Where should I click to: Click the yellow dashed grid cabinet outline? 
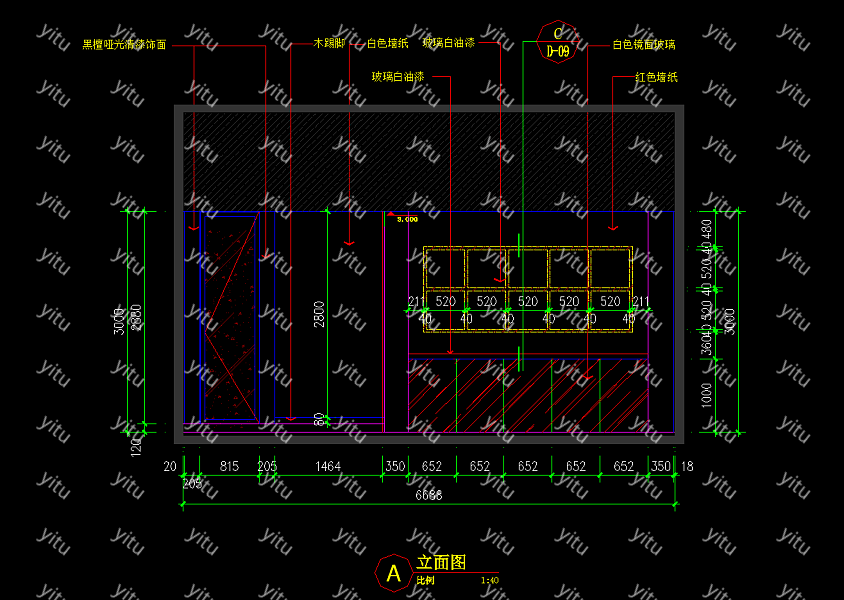528,289
